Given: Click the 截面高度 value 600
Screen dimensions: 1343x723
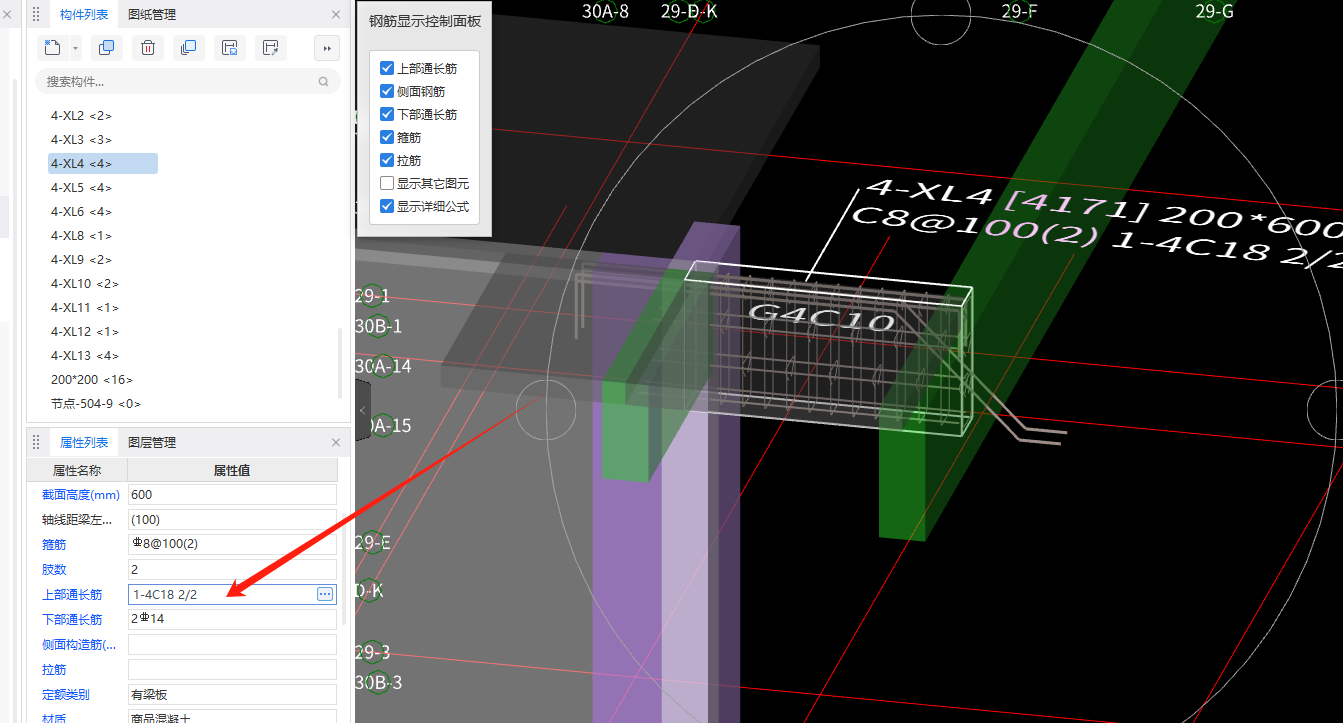Looking at the screenshot, I should tap(232, 494).
